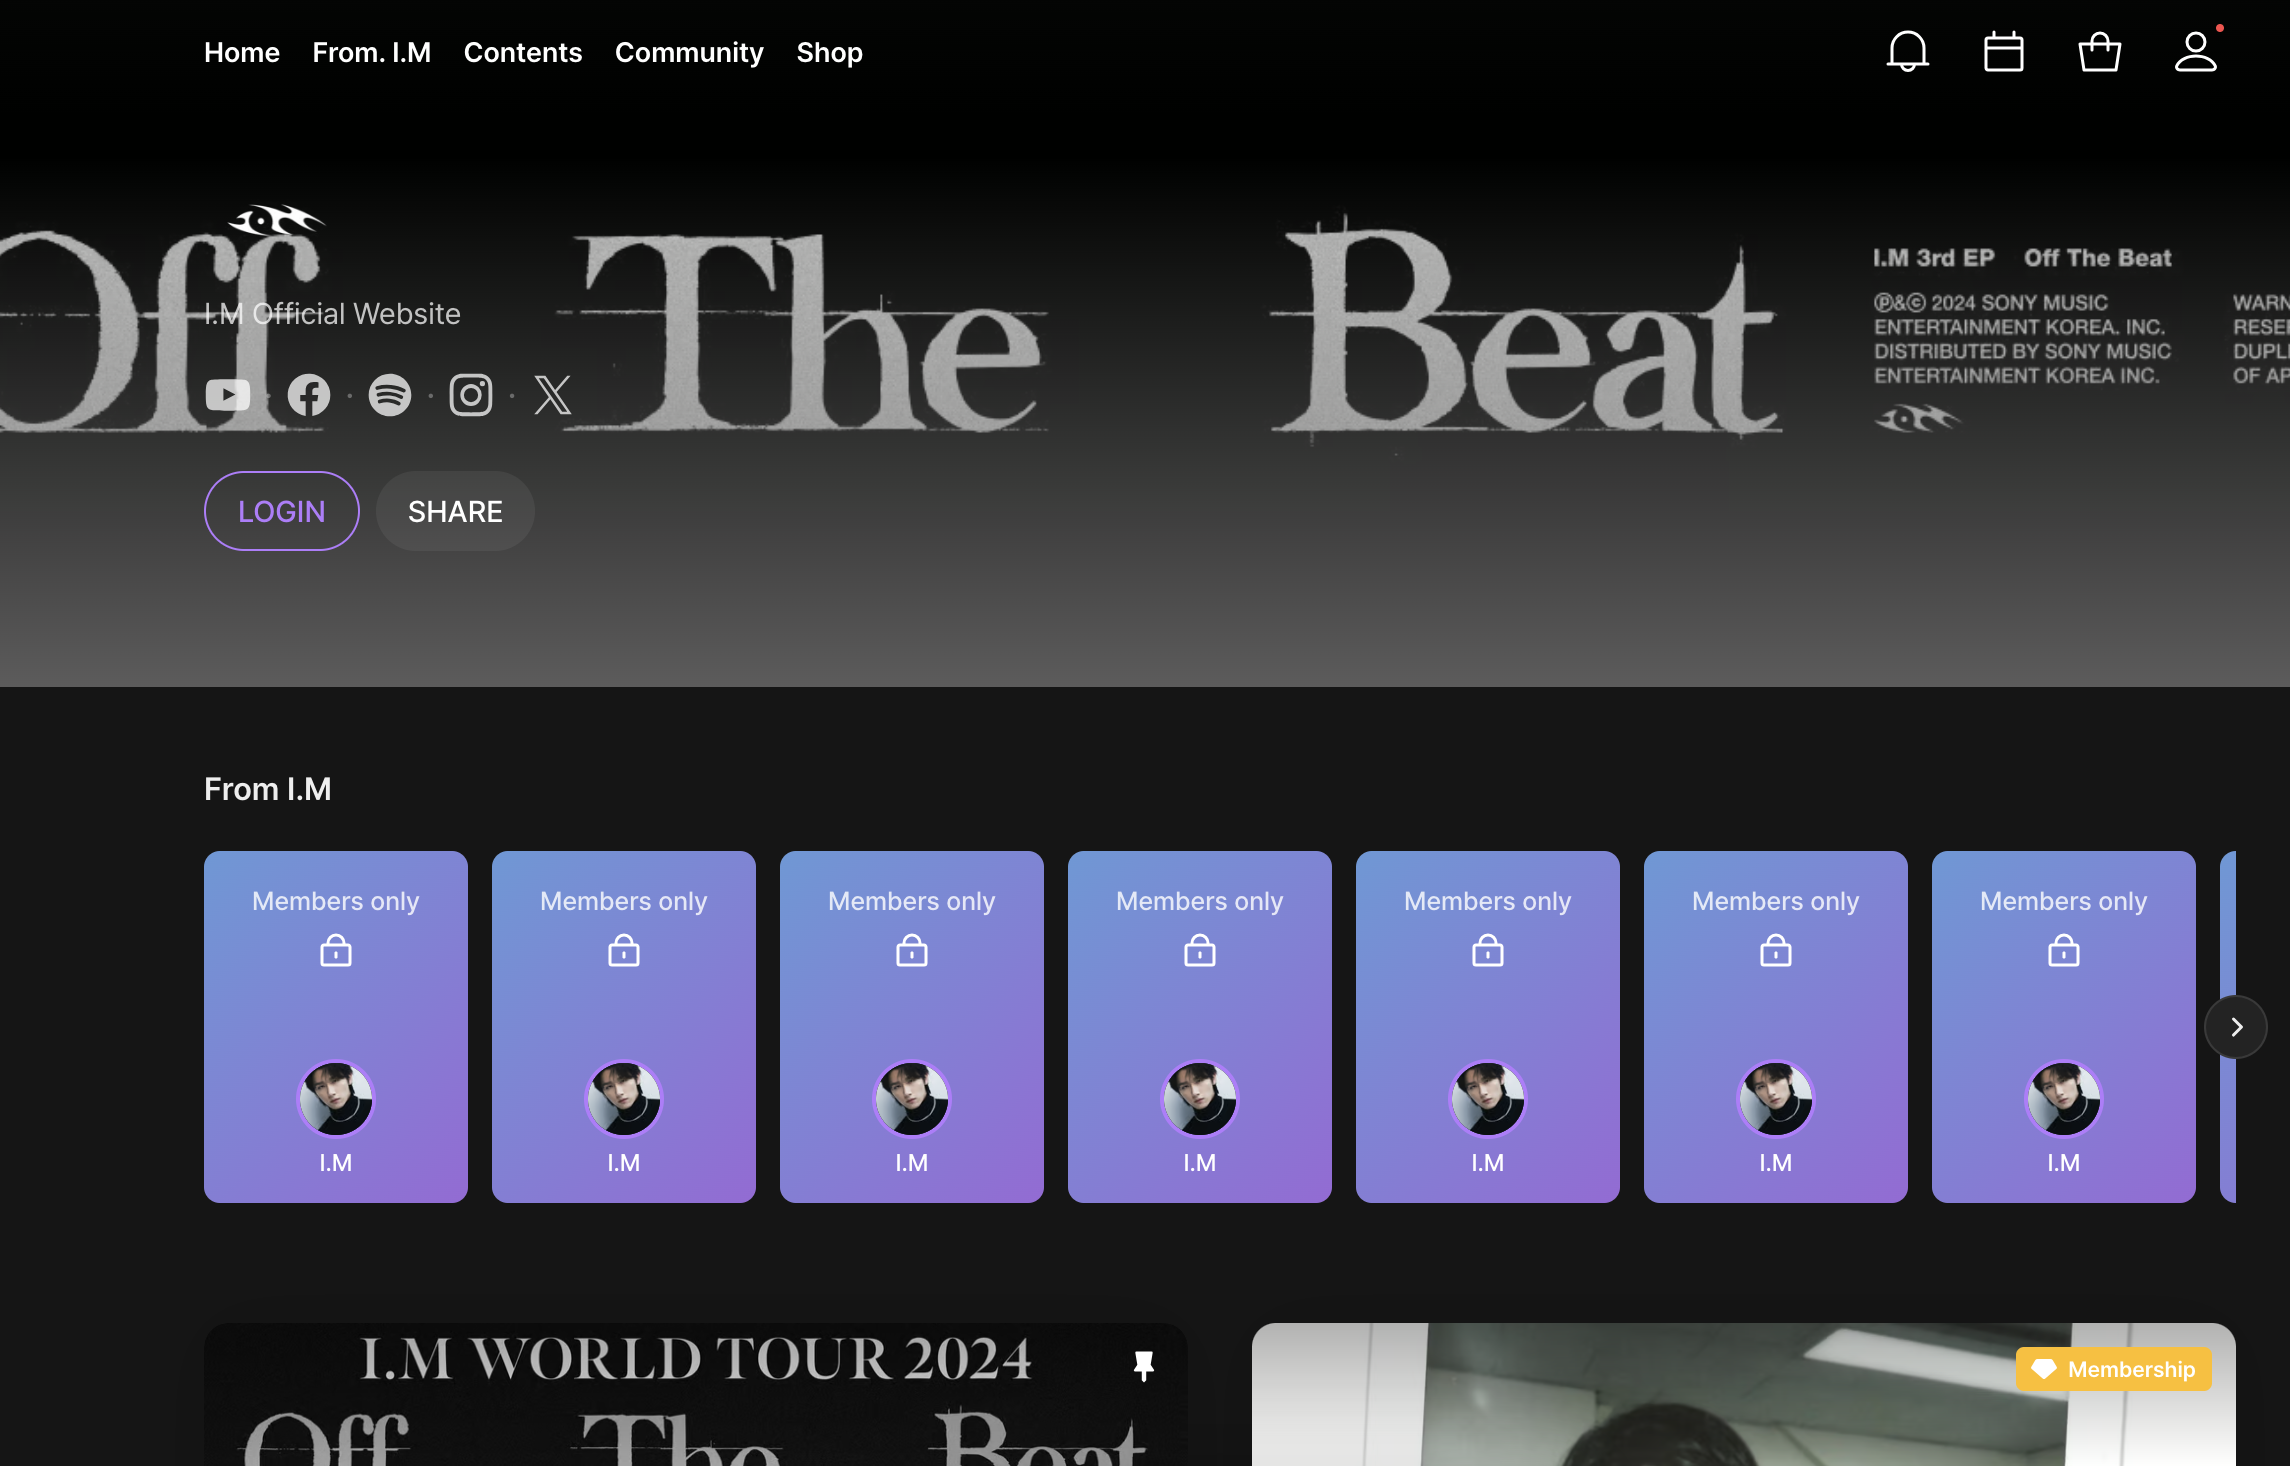Screen dimensions: 2290x1466
Task: Click the I.M Official Website title text
Action: click(332, 314)
